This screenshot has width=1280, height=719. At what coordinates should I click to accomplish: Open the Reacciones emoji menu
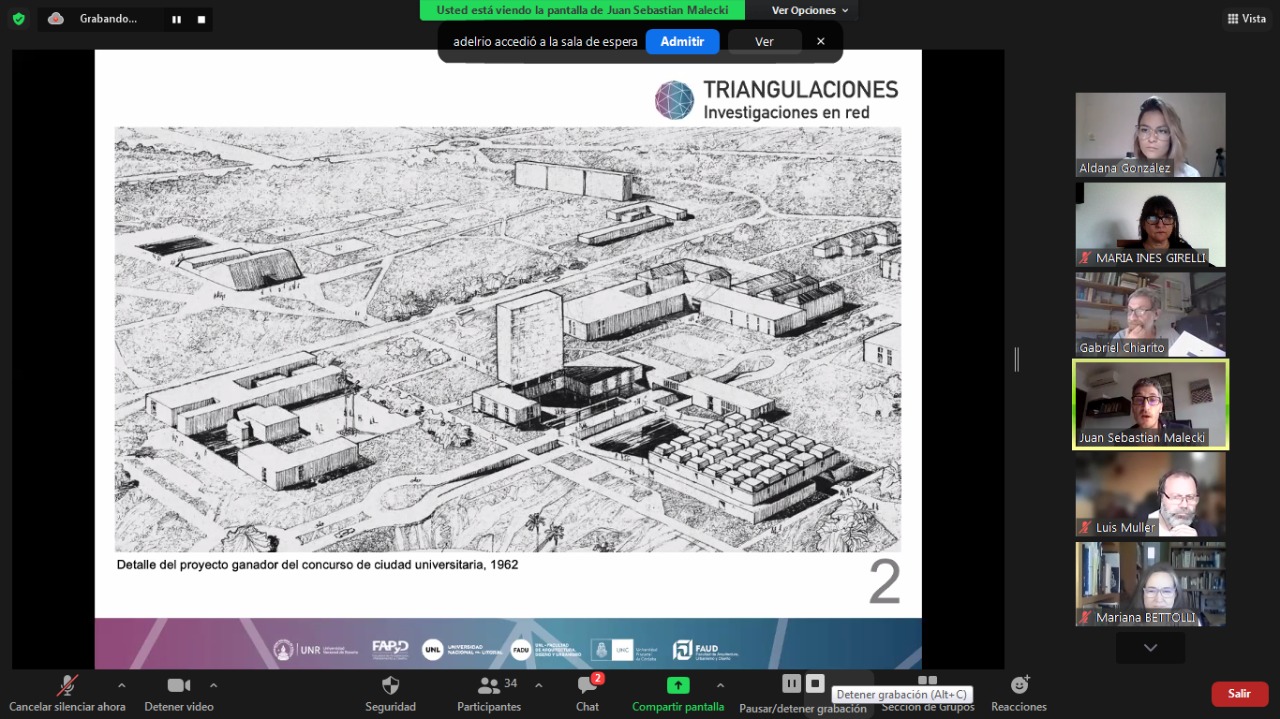point(1019,686)
